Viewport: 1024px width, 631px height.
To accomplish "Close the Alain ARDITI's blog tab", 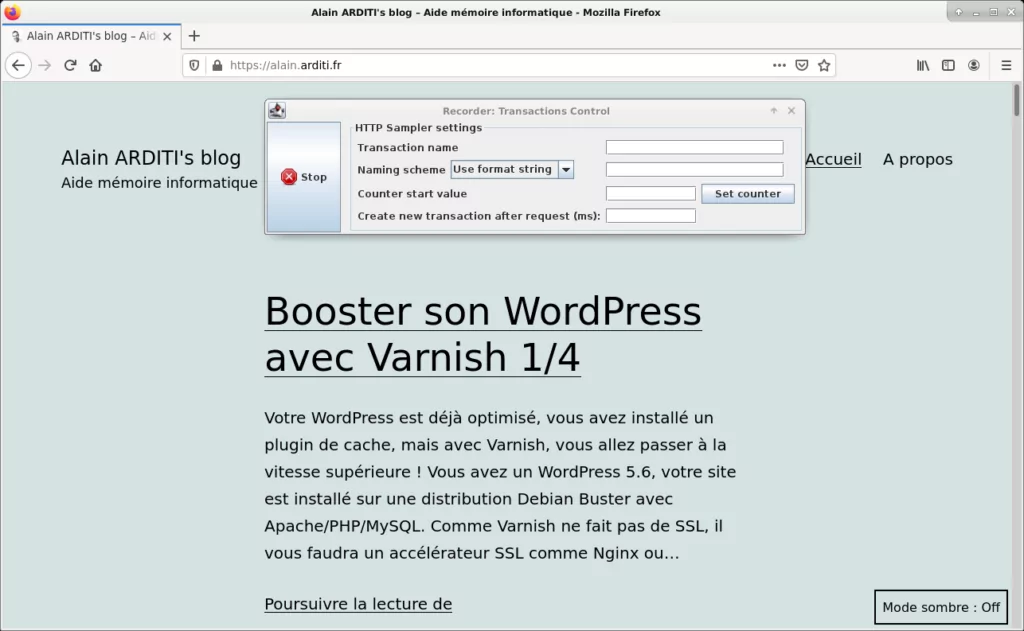I will pyautogui.click(x=167, y=37).
